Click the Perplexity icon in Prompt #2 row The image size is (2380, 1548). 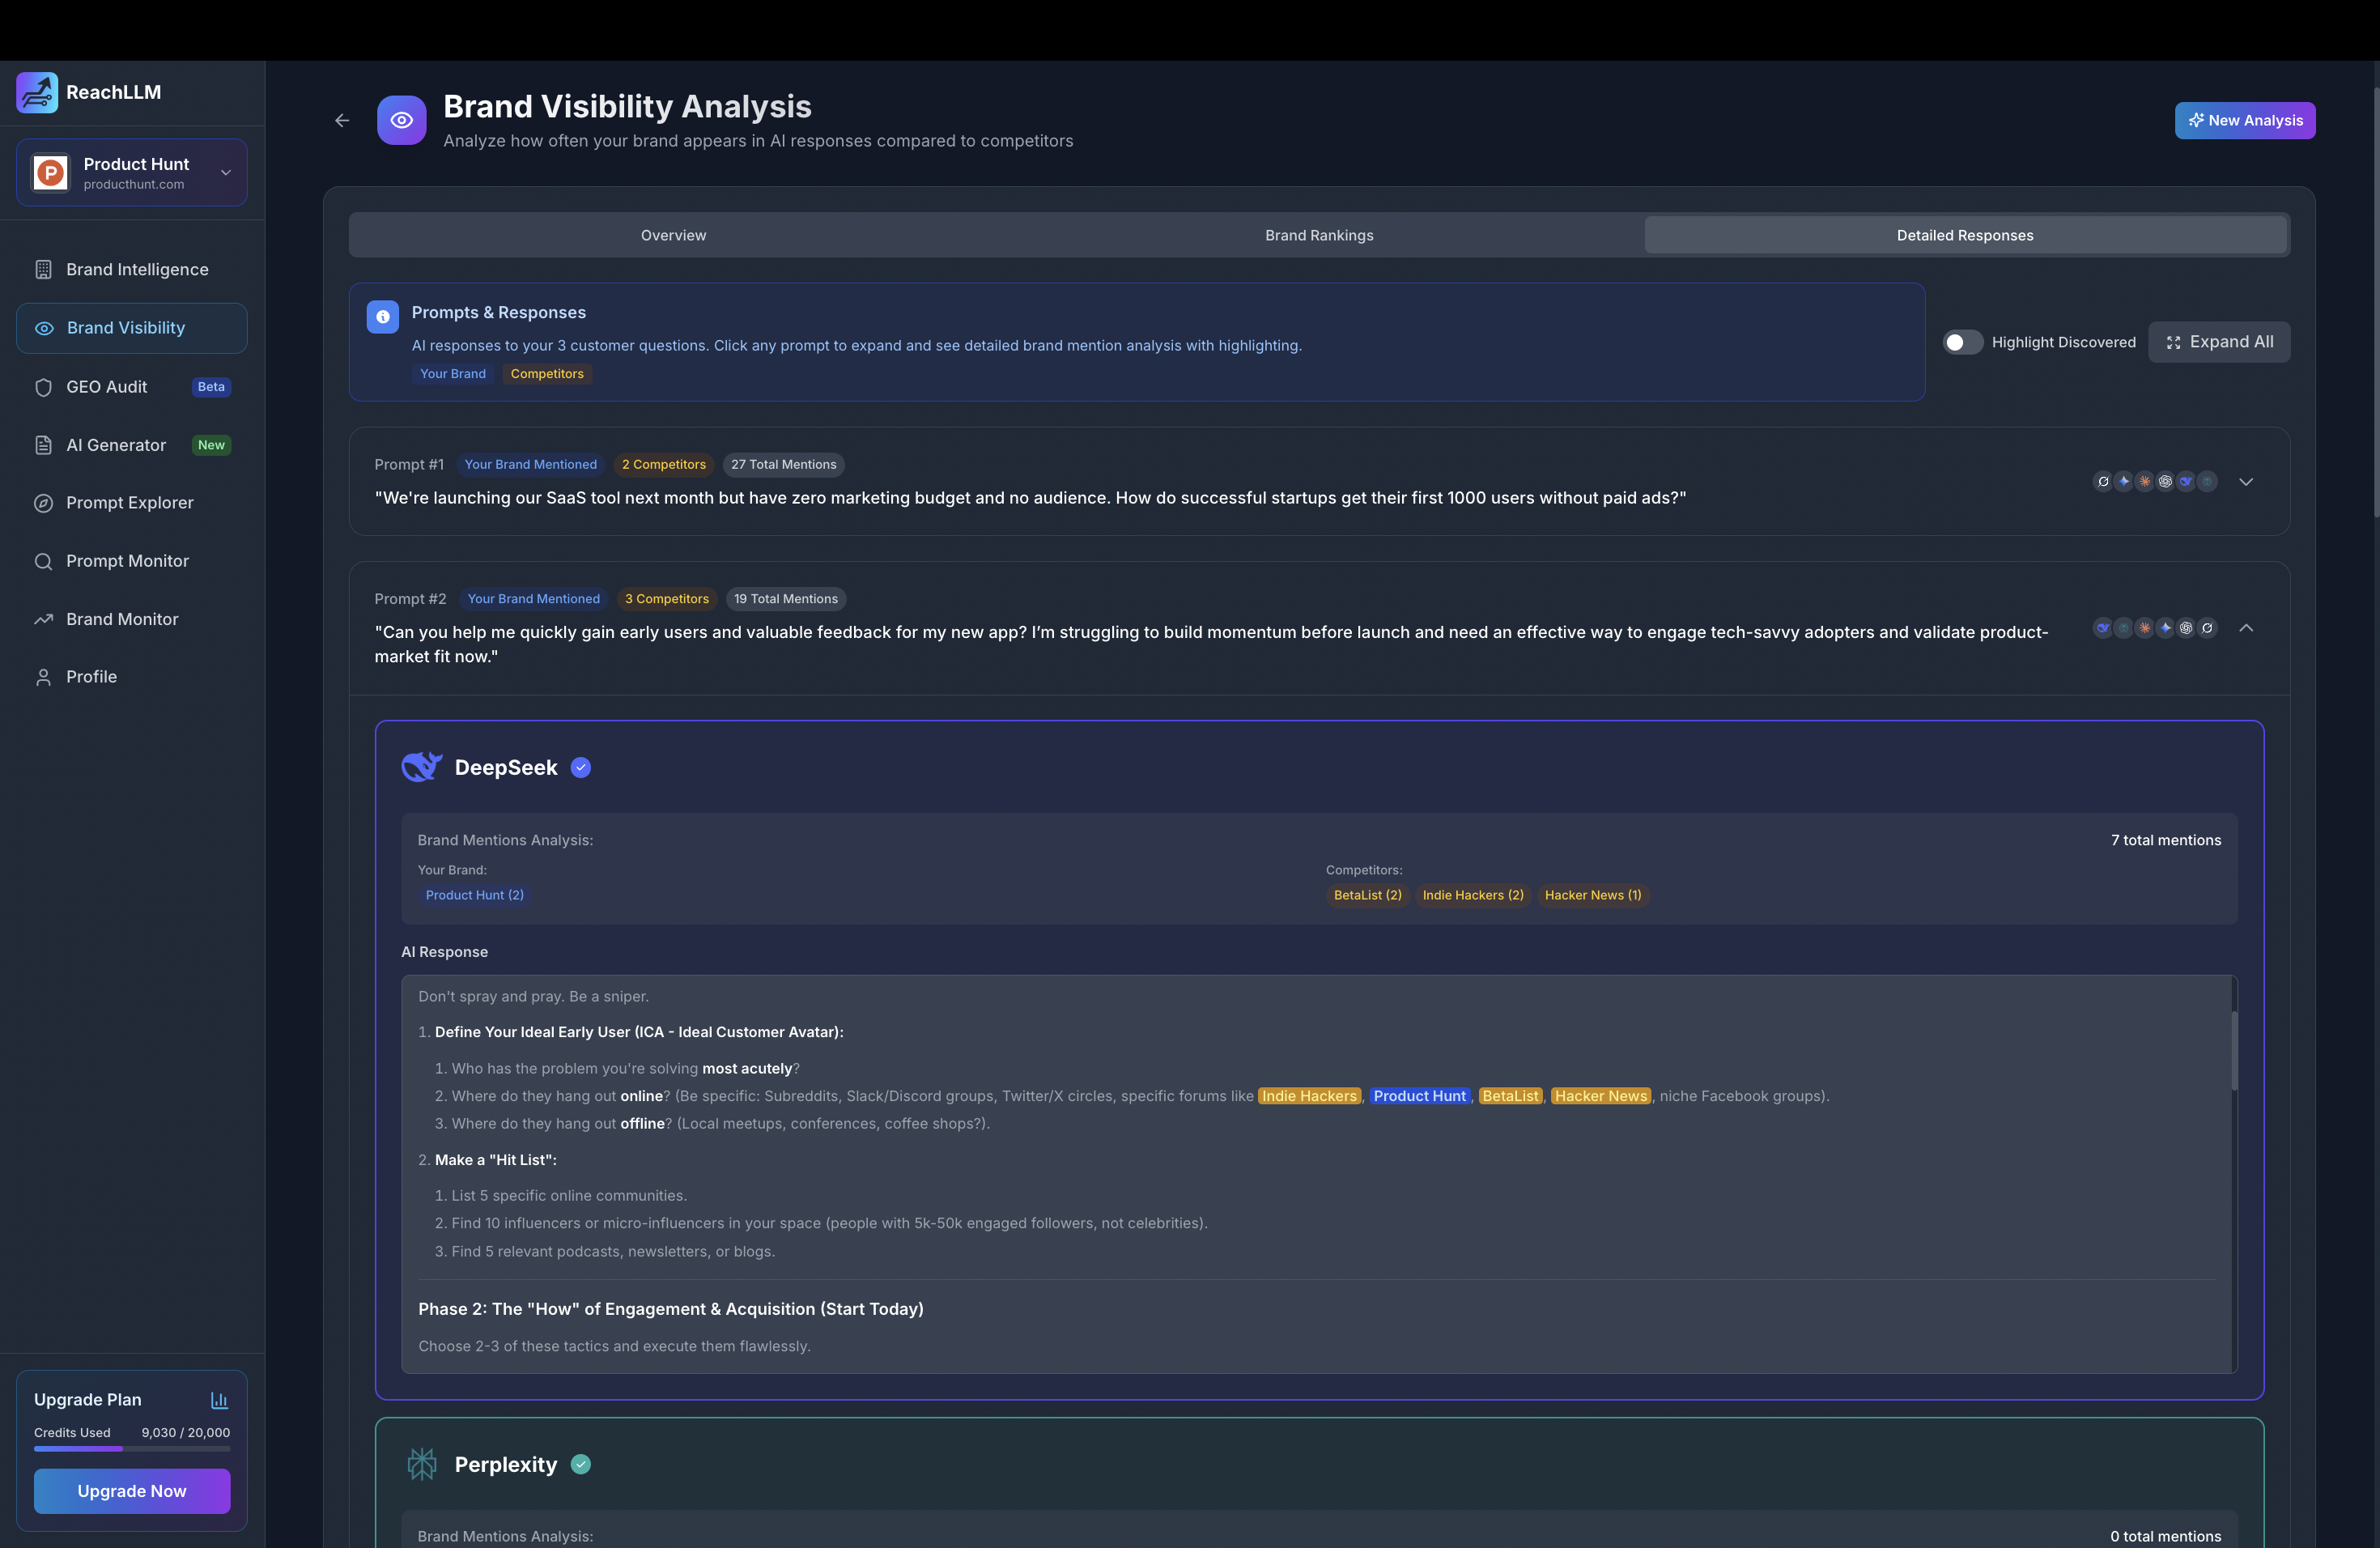2124,628
